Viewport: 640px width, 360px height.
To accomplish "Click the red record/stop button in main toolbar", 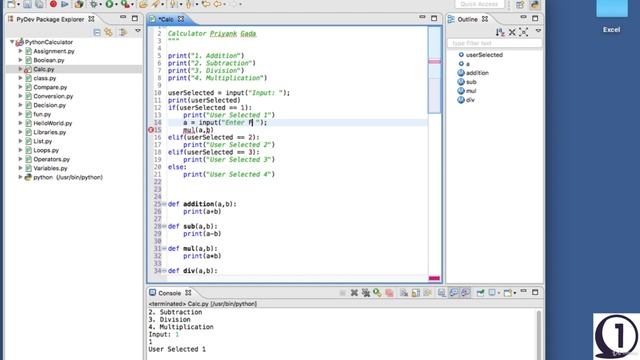I will click(x=53, y=4).
